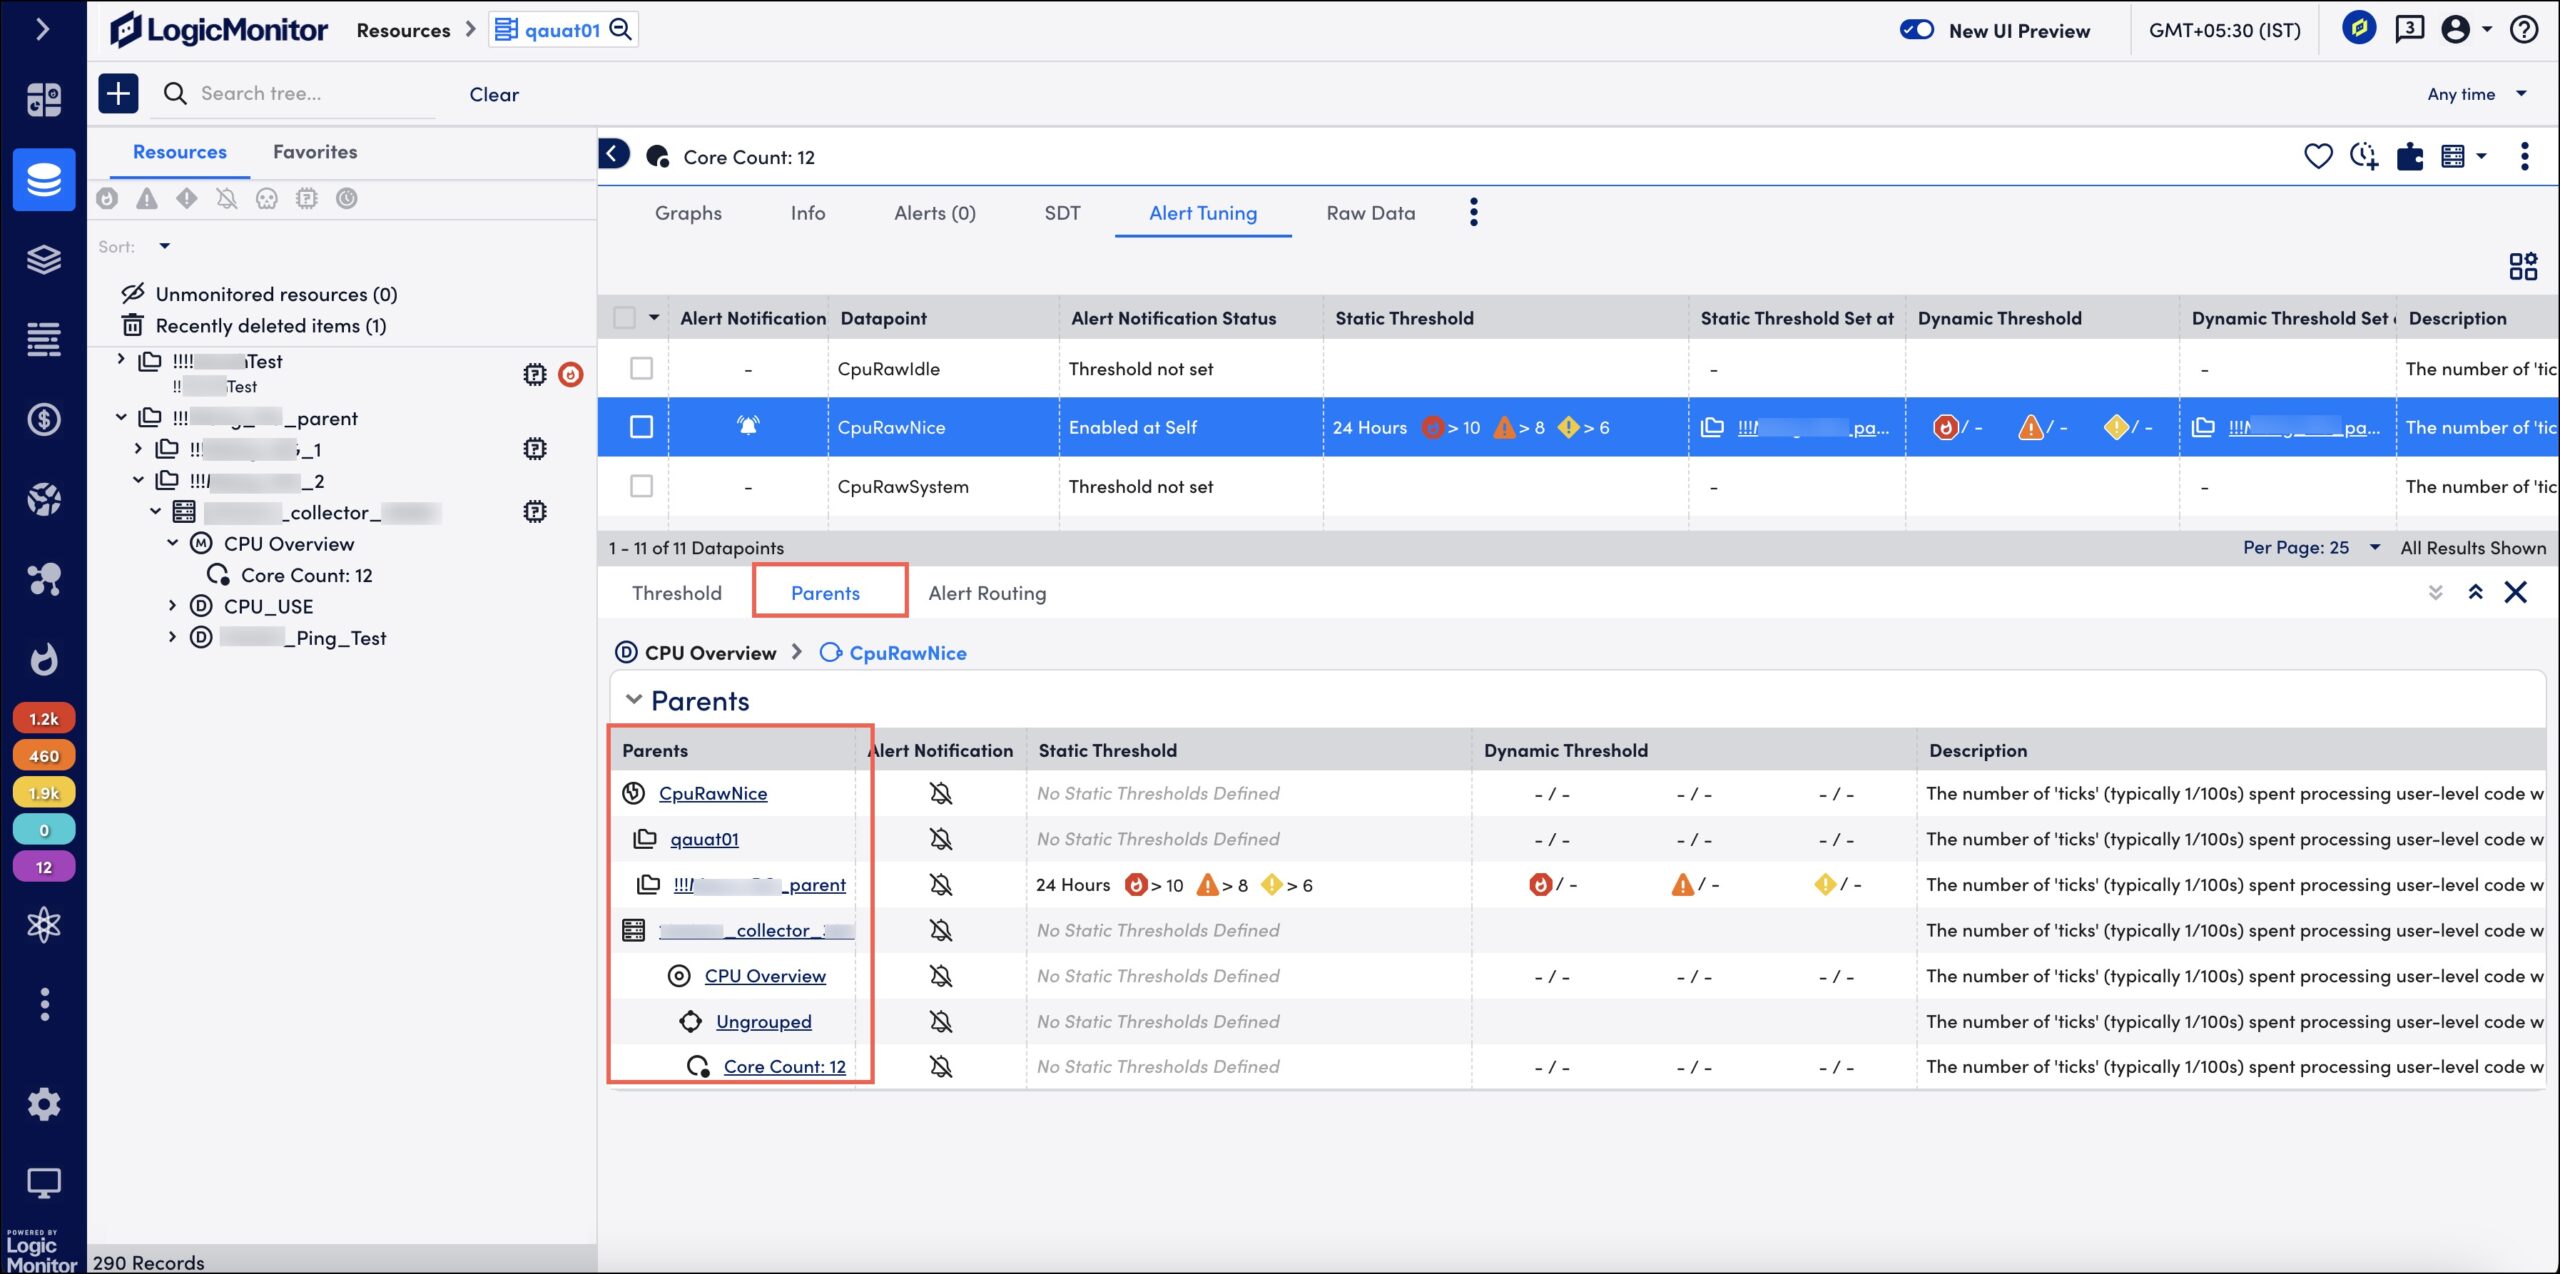Viewport: 2560px width, 1274px height.
Task: Open the layers stack icon in sidebar
Action: pos(43,259)
